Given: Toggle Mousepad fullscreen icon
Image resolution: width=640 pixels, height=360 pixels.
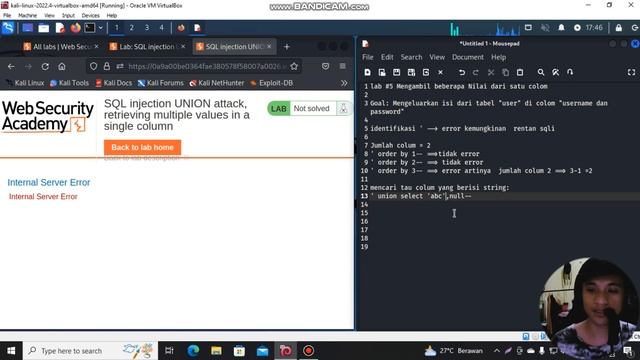Looking at the screenshot, I should 631,72.
